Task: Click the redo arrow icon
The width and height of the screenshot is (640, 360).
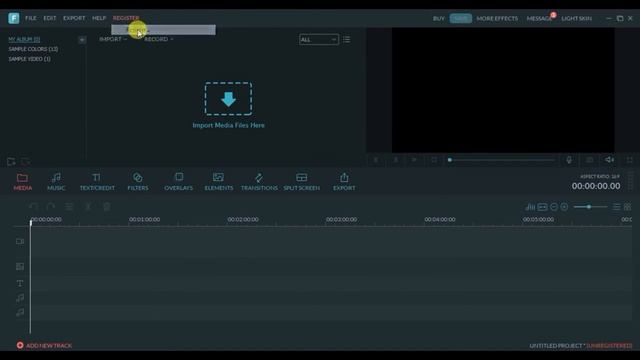Action: (x=51, y=207)
